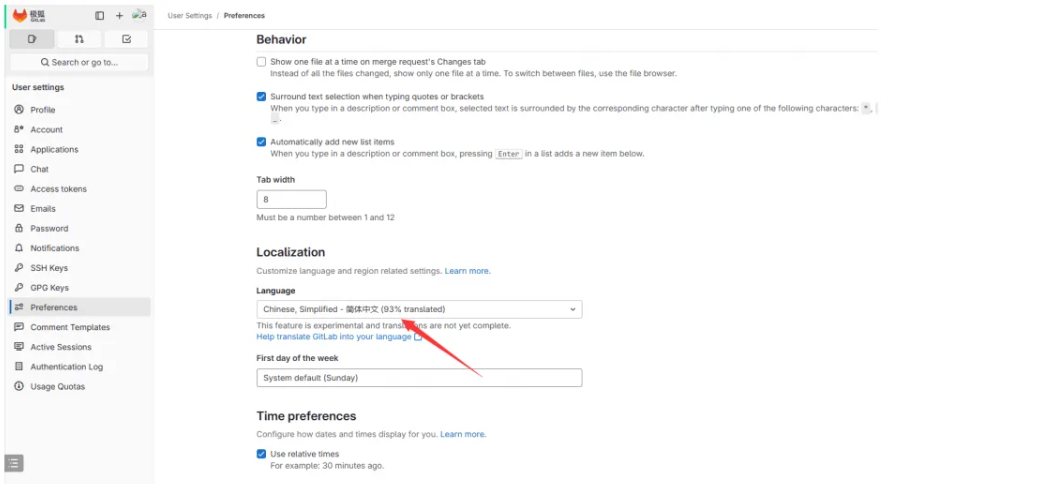Screen dimensions: 1044x484
Task: Click the plus create new icon
Action: (119, 15)
